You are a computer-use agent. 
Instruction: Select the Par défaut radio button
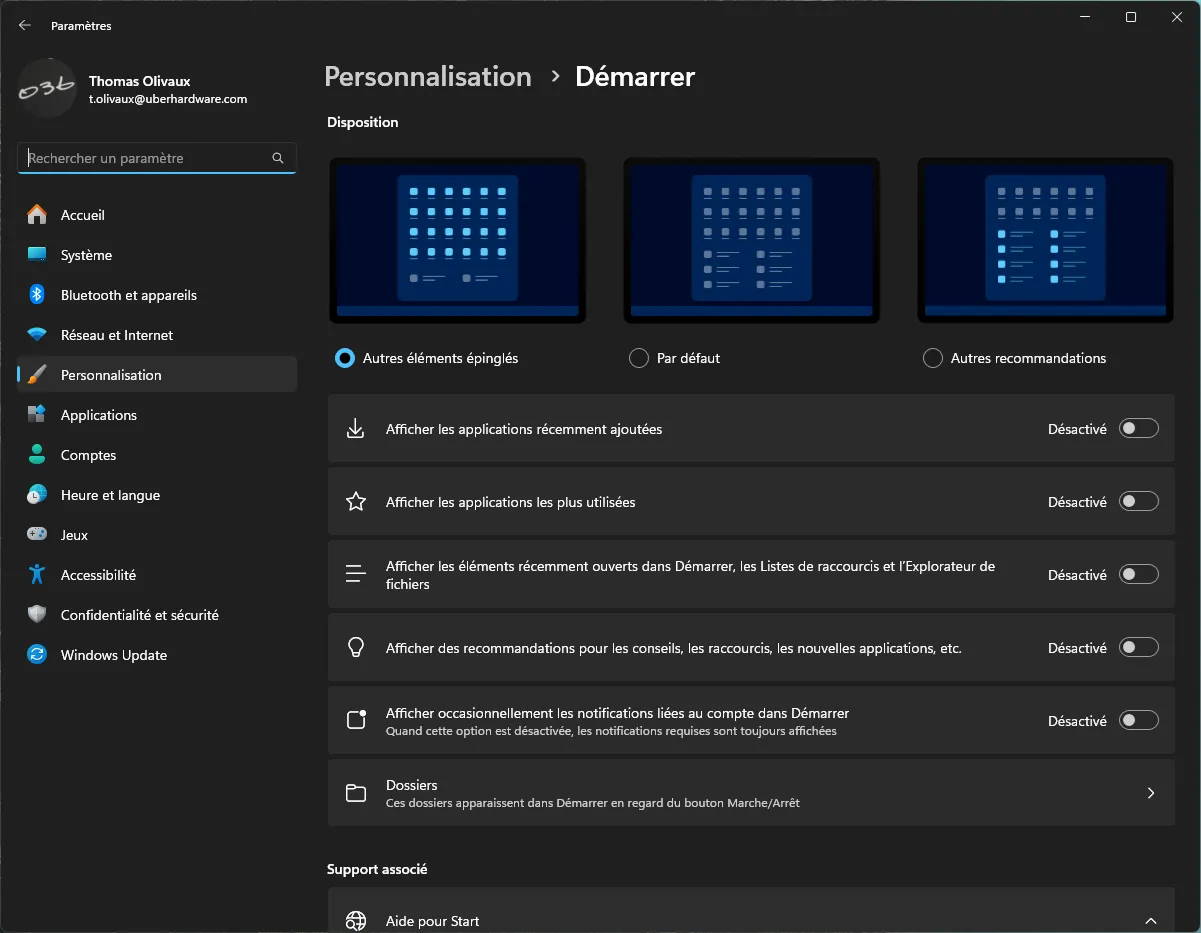pos(639,358)
